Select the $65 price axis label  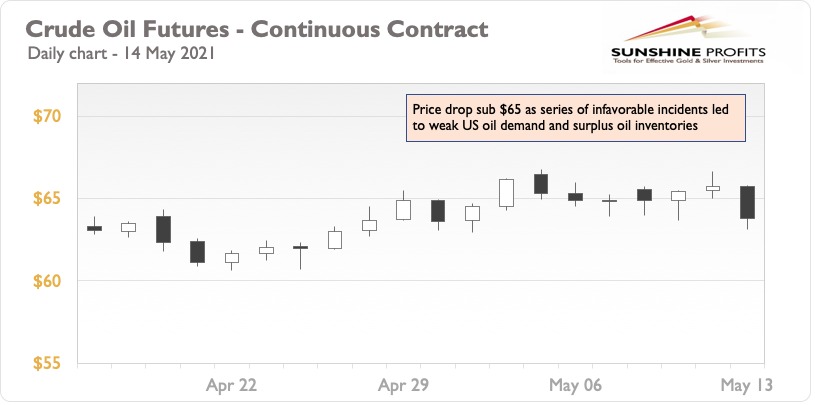click(47, 199)
